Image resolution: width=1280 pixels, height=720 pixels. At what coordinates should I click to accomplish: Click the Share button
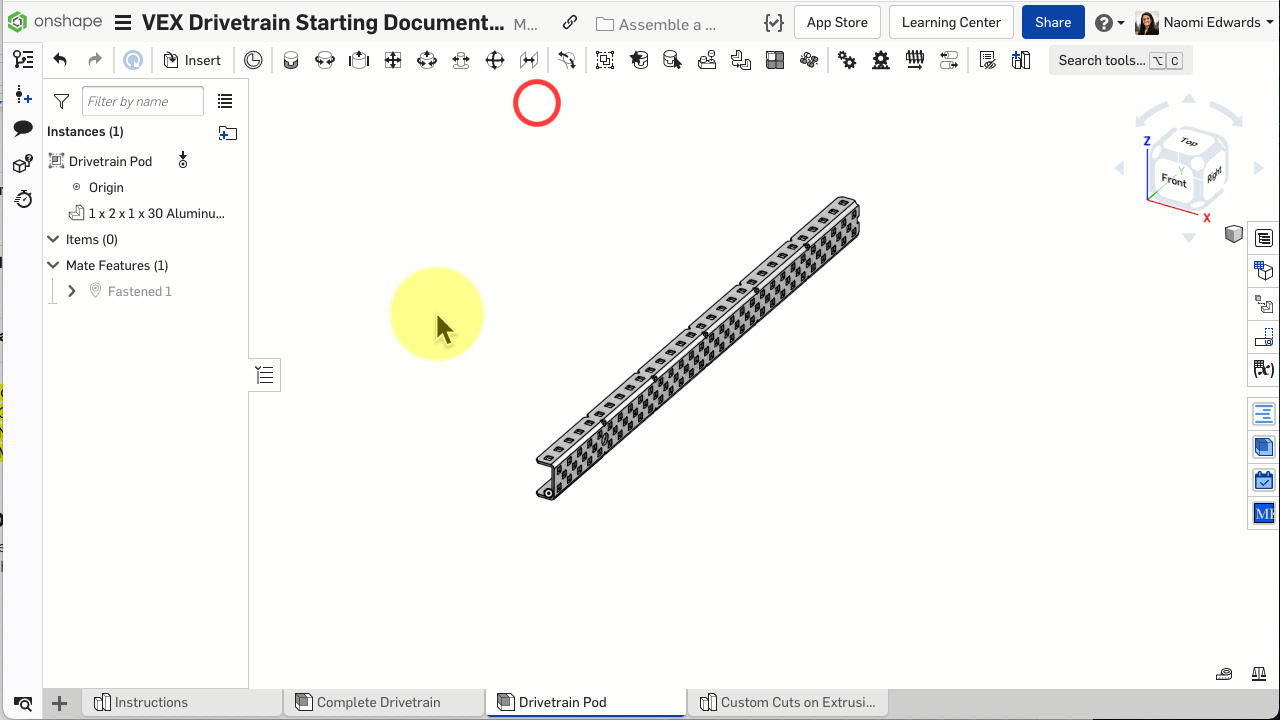click(1053, 23)
